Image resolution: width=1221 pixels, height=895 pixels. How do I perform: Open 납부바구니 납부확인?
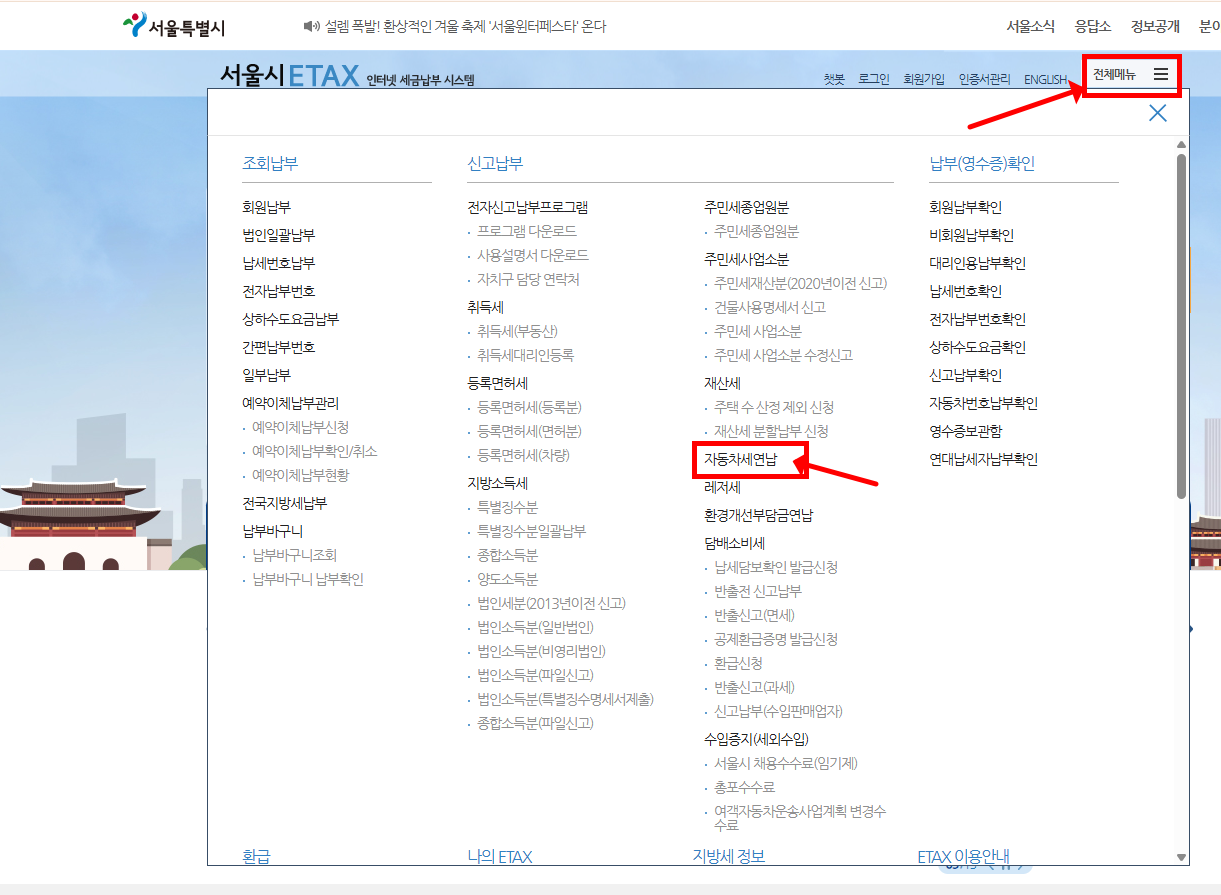pyautogui.click(x=308, y=579)
